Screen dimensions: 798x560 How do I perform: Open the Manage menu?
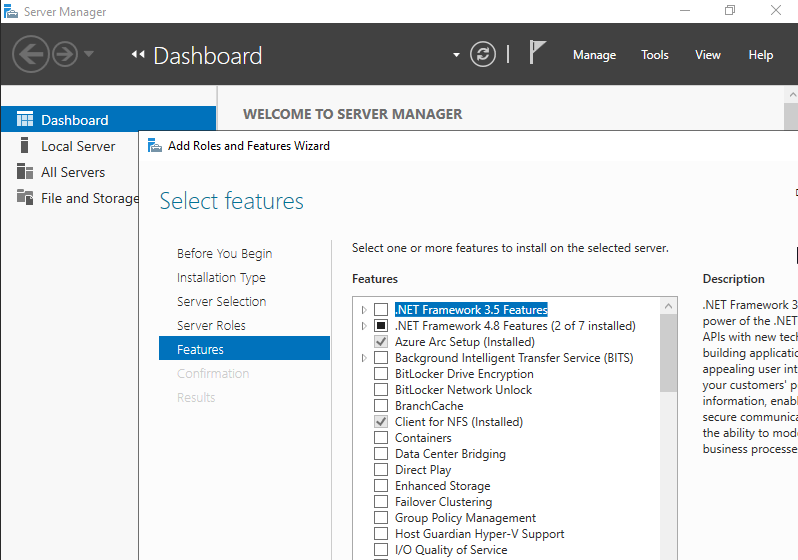pos(594,55)
